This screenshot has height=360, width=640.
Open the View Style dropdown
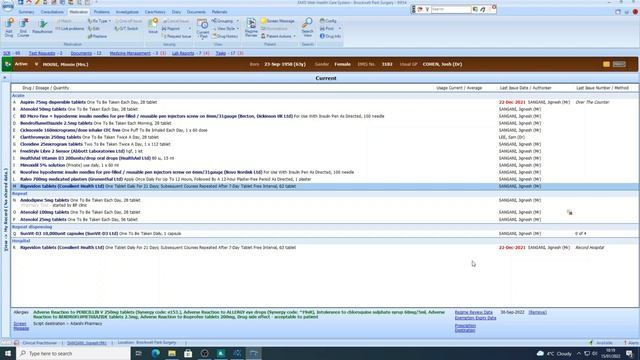tap(225, 29)
